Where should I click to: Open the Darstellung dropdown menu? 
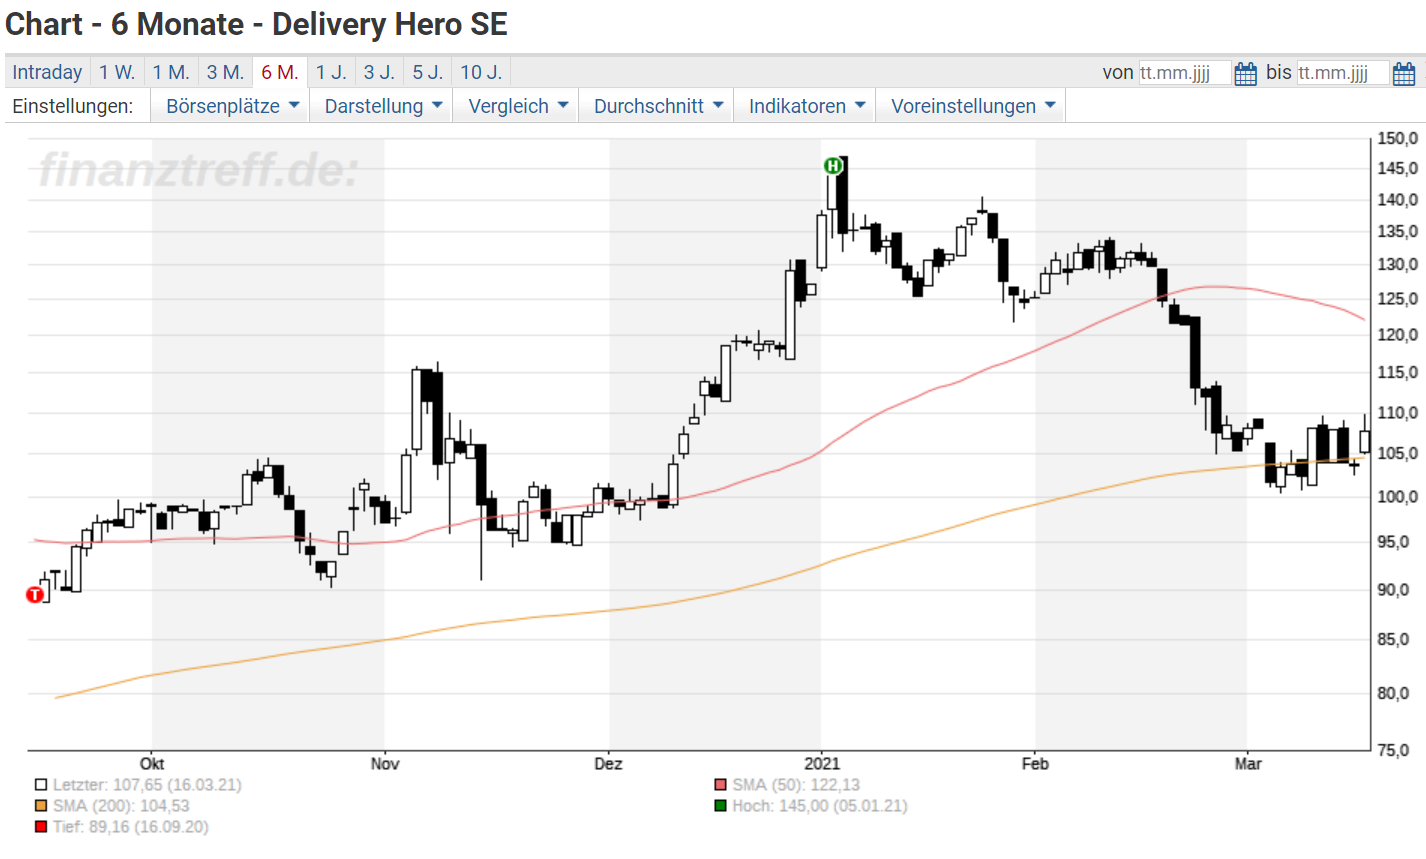pyautogui.click(x=383, y=106)
